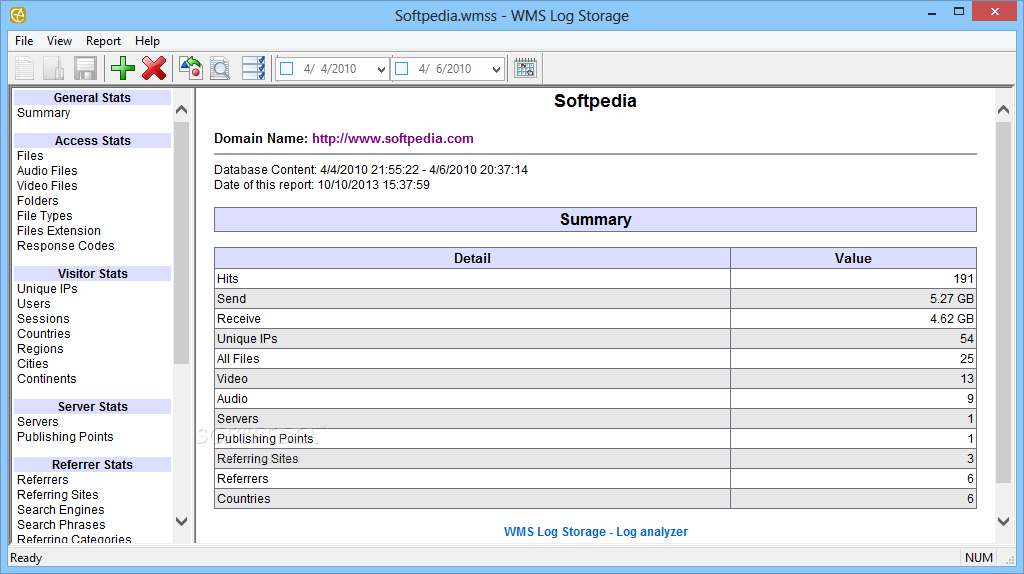This screenshot has height=574, width=1024.
Task: Click the Hits row in summary table
Action: click(x=595, y=279)
